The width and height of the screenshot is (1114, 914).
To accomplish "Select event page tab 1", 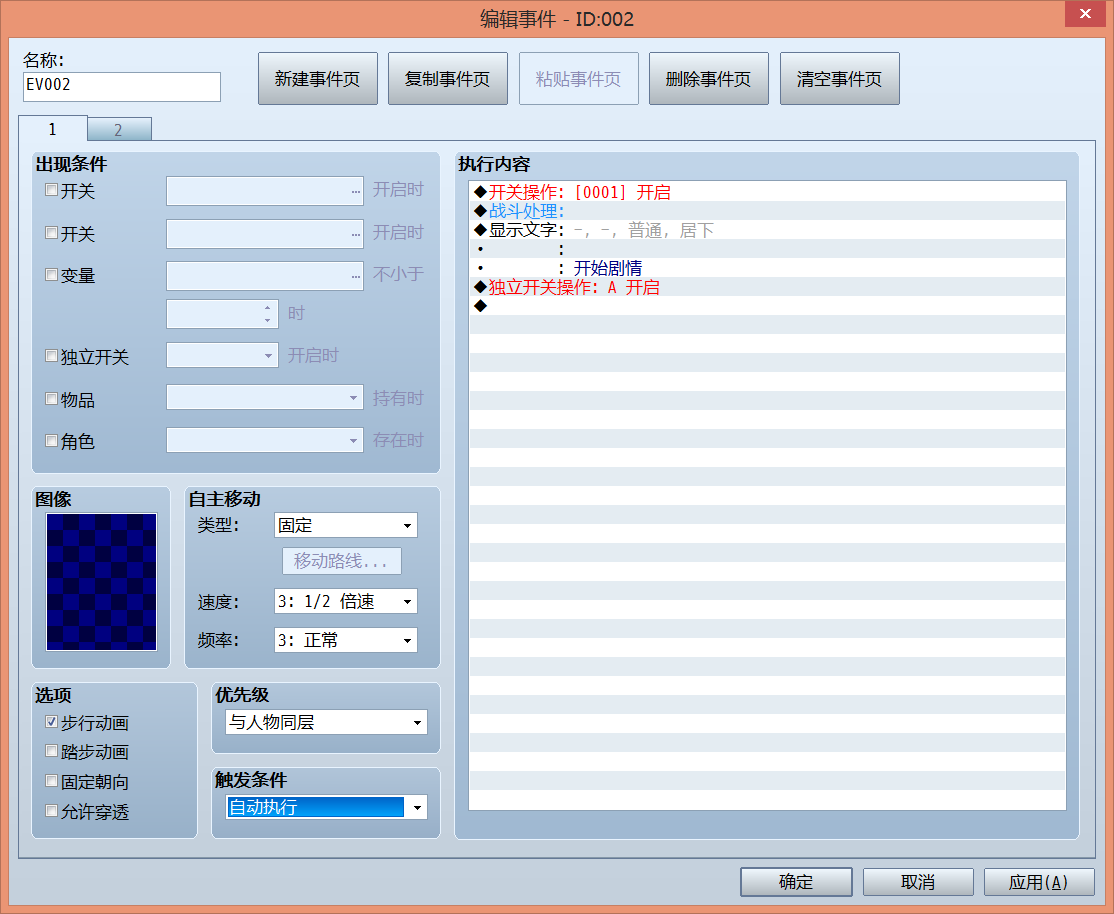I will click(x=53, y=129).
